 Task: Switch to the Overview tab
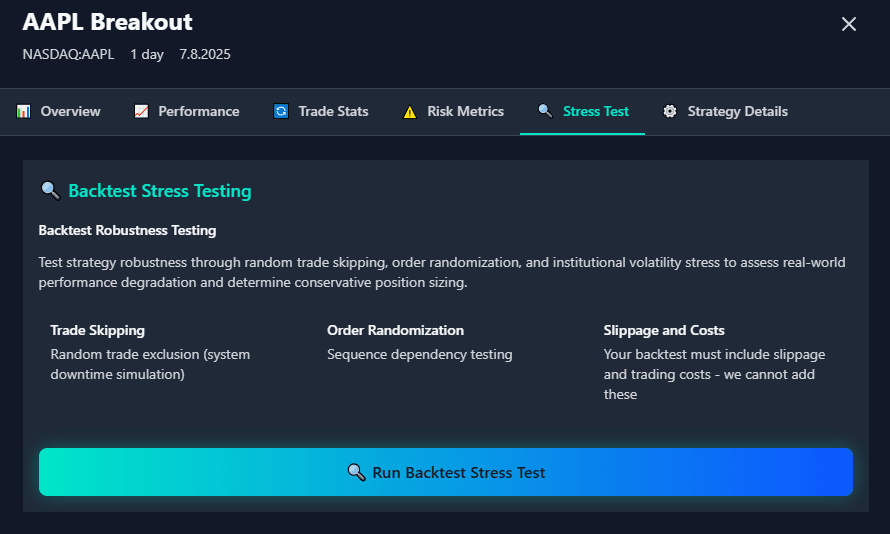[x=70, y=112]
